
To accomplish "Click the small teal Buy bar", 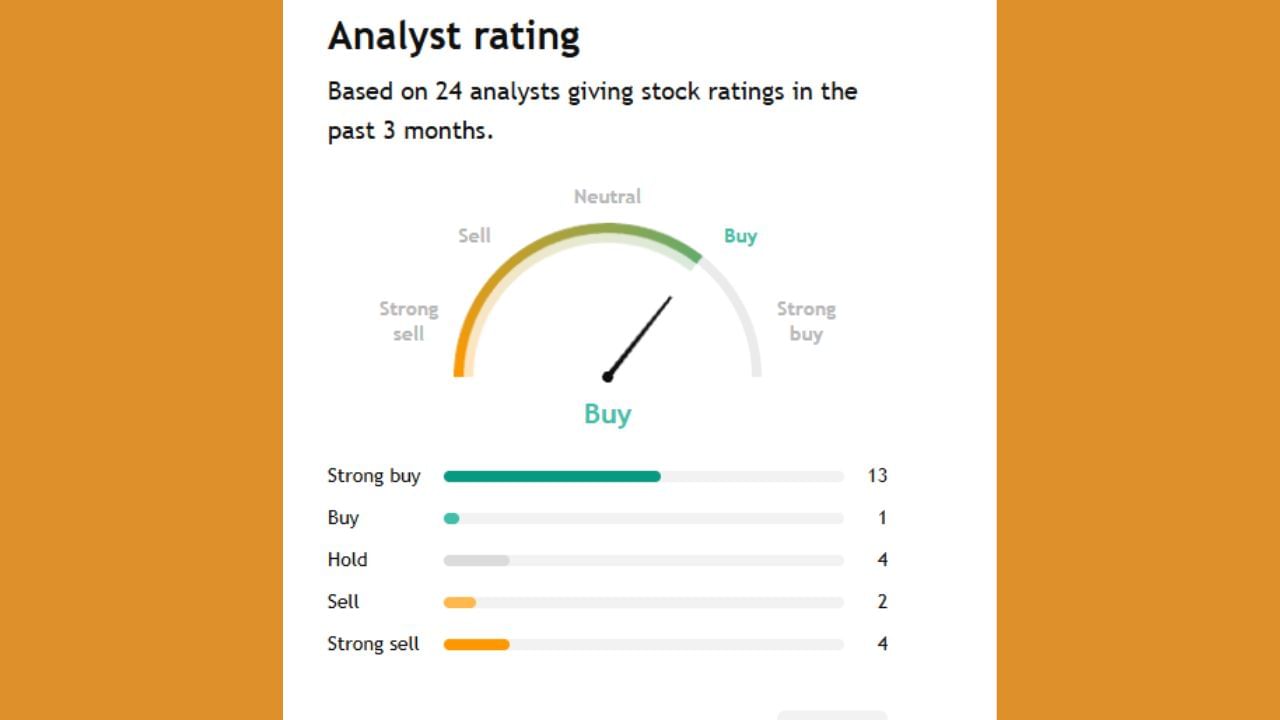I will [451, 518].
